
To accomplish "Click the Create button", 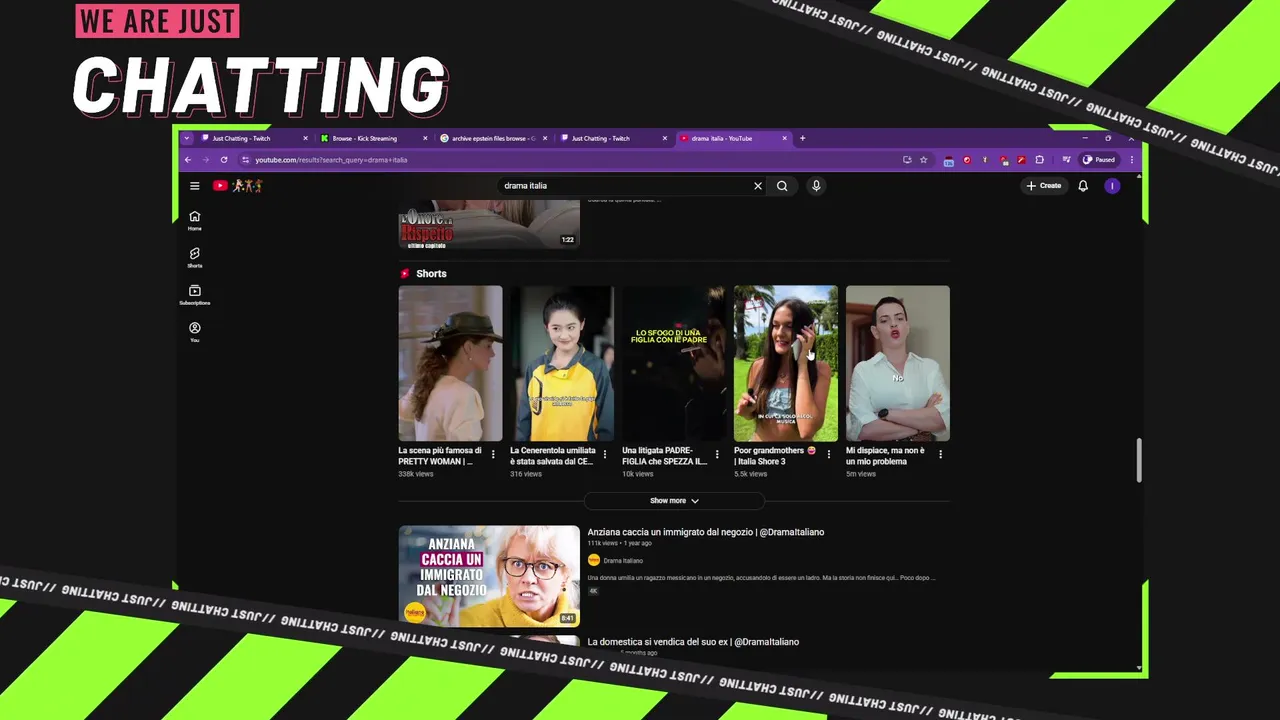I will click(1044, 186).
